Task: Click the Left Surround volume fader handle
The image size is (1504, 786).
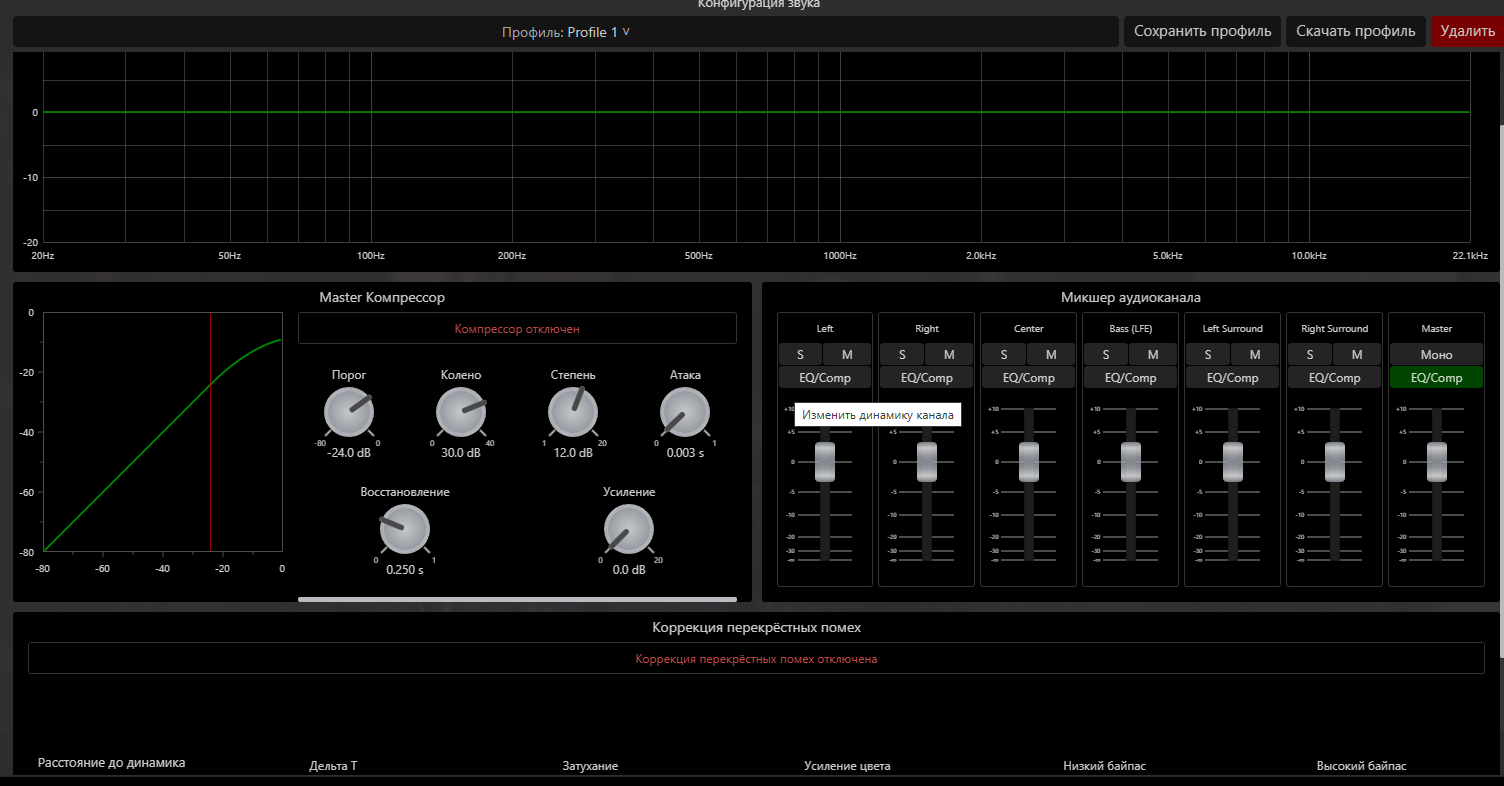Action: point(1232,462)
